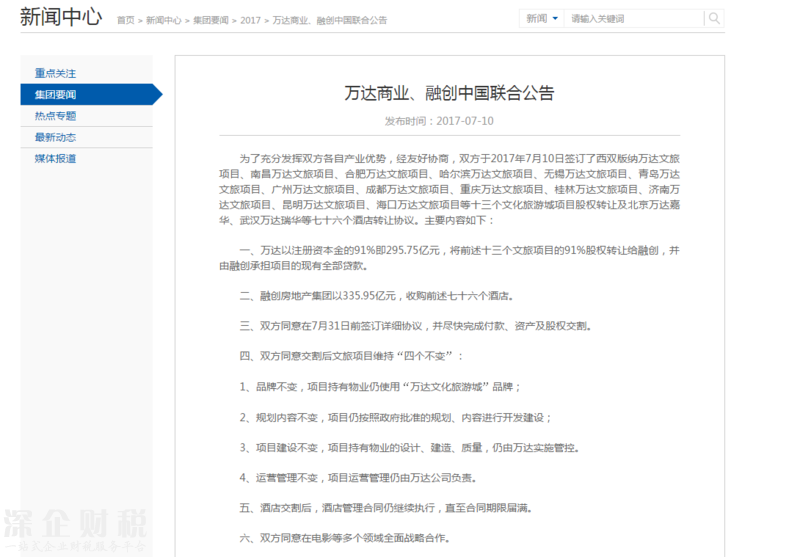Viewport: 800px width, 557px height.
Task: Click the line 1、品牌不变
Action: tap(380, 387)
